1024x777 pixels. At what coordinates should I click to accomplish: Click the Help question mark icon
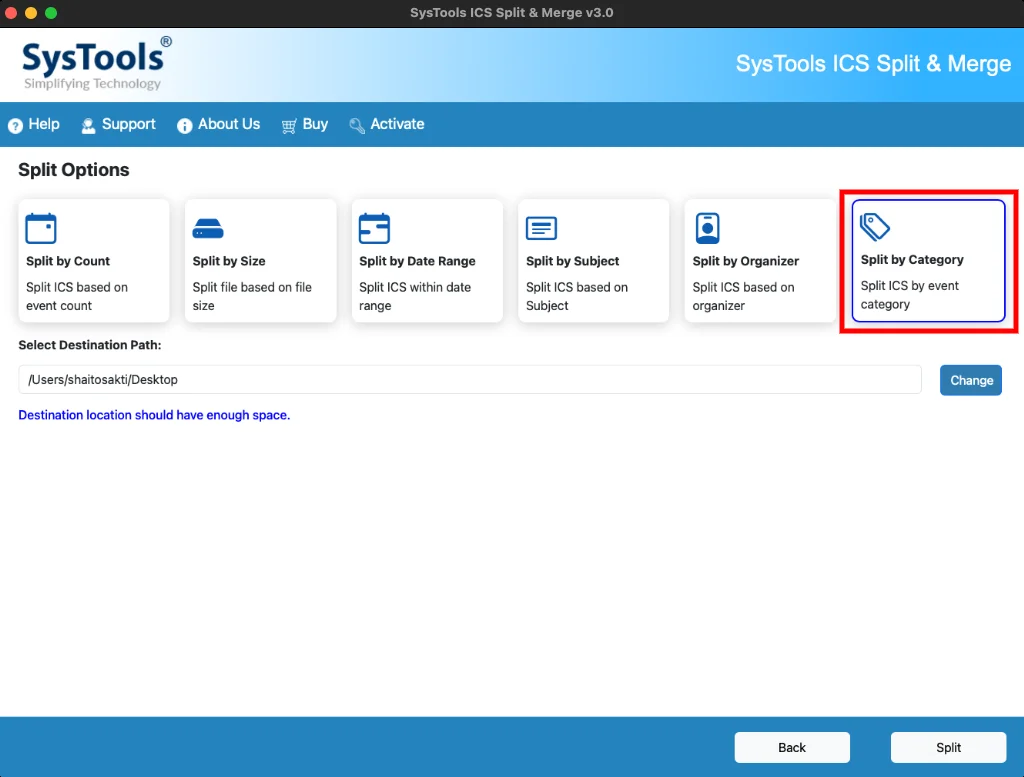[x=15, y=125]
